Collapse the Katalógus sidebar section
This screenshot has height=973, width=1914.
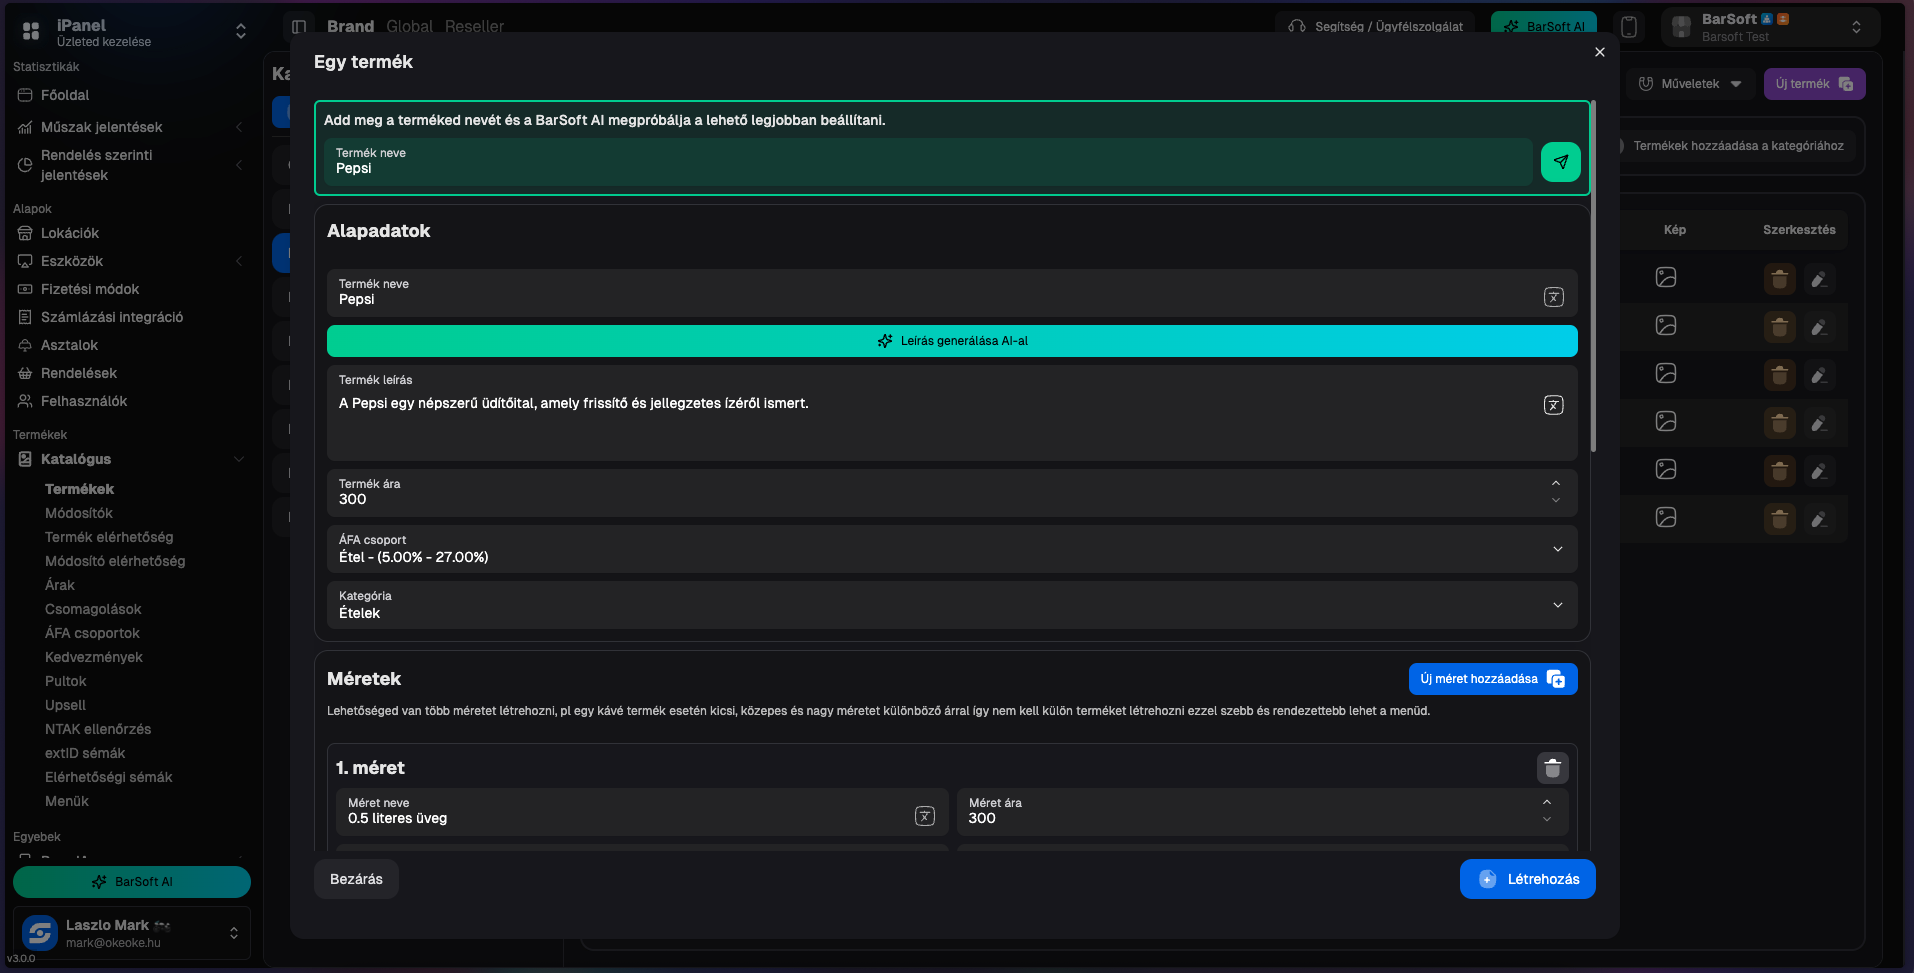(x=239, y=459)
